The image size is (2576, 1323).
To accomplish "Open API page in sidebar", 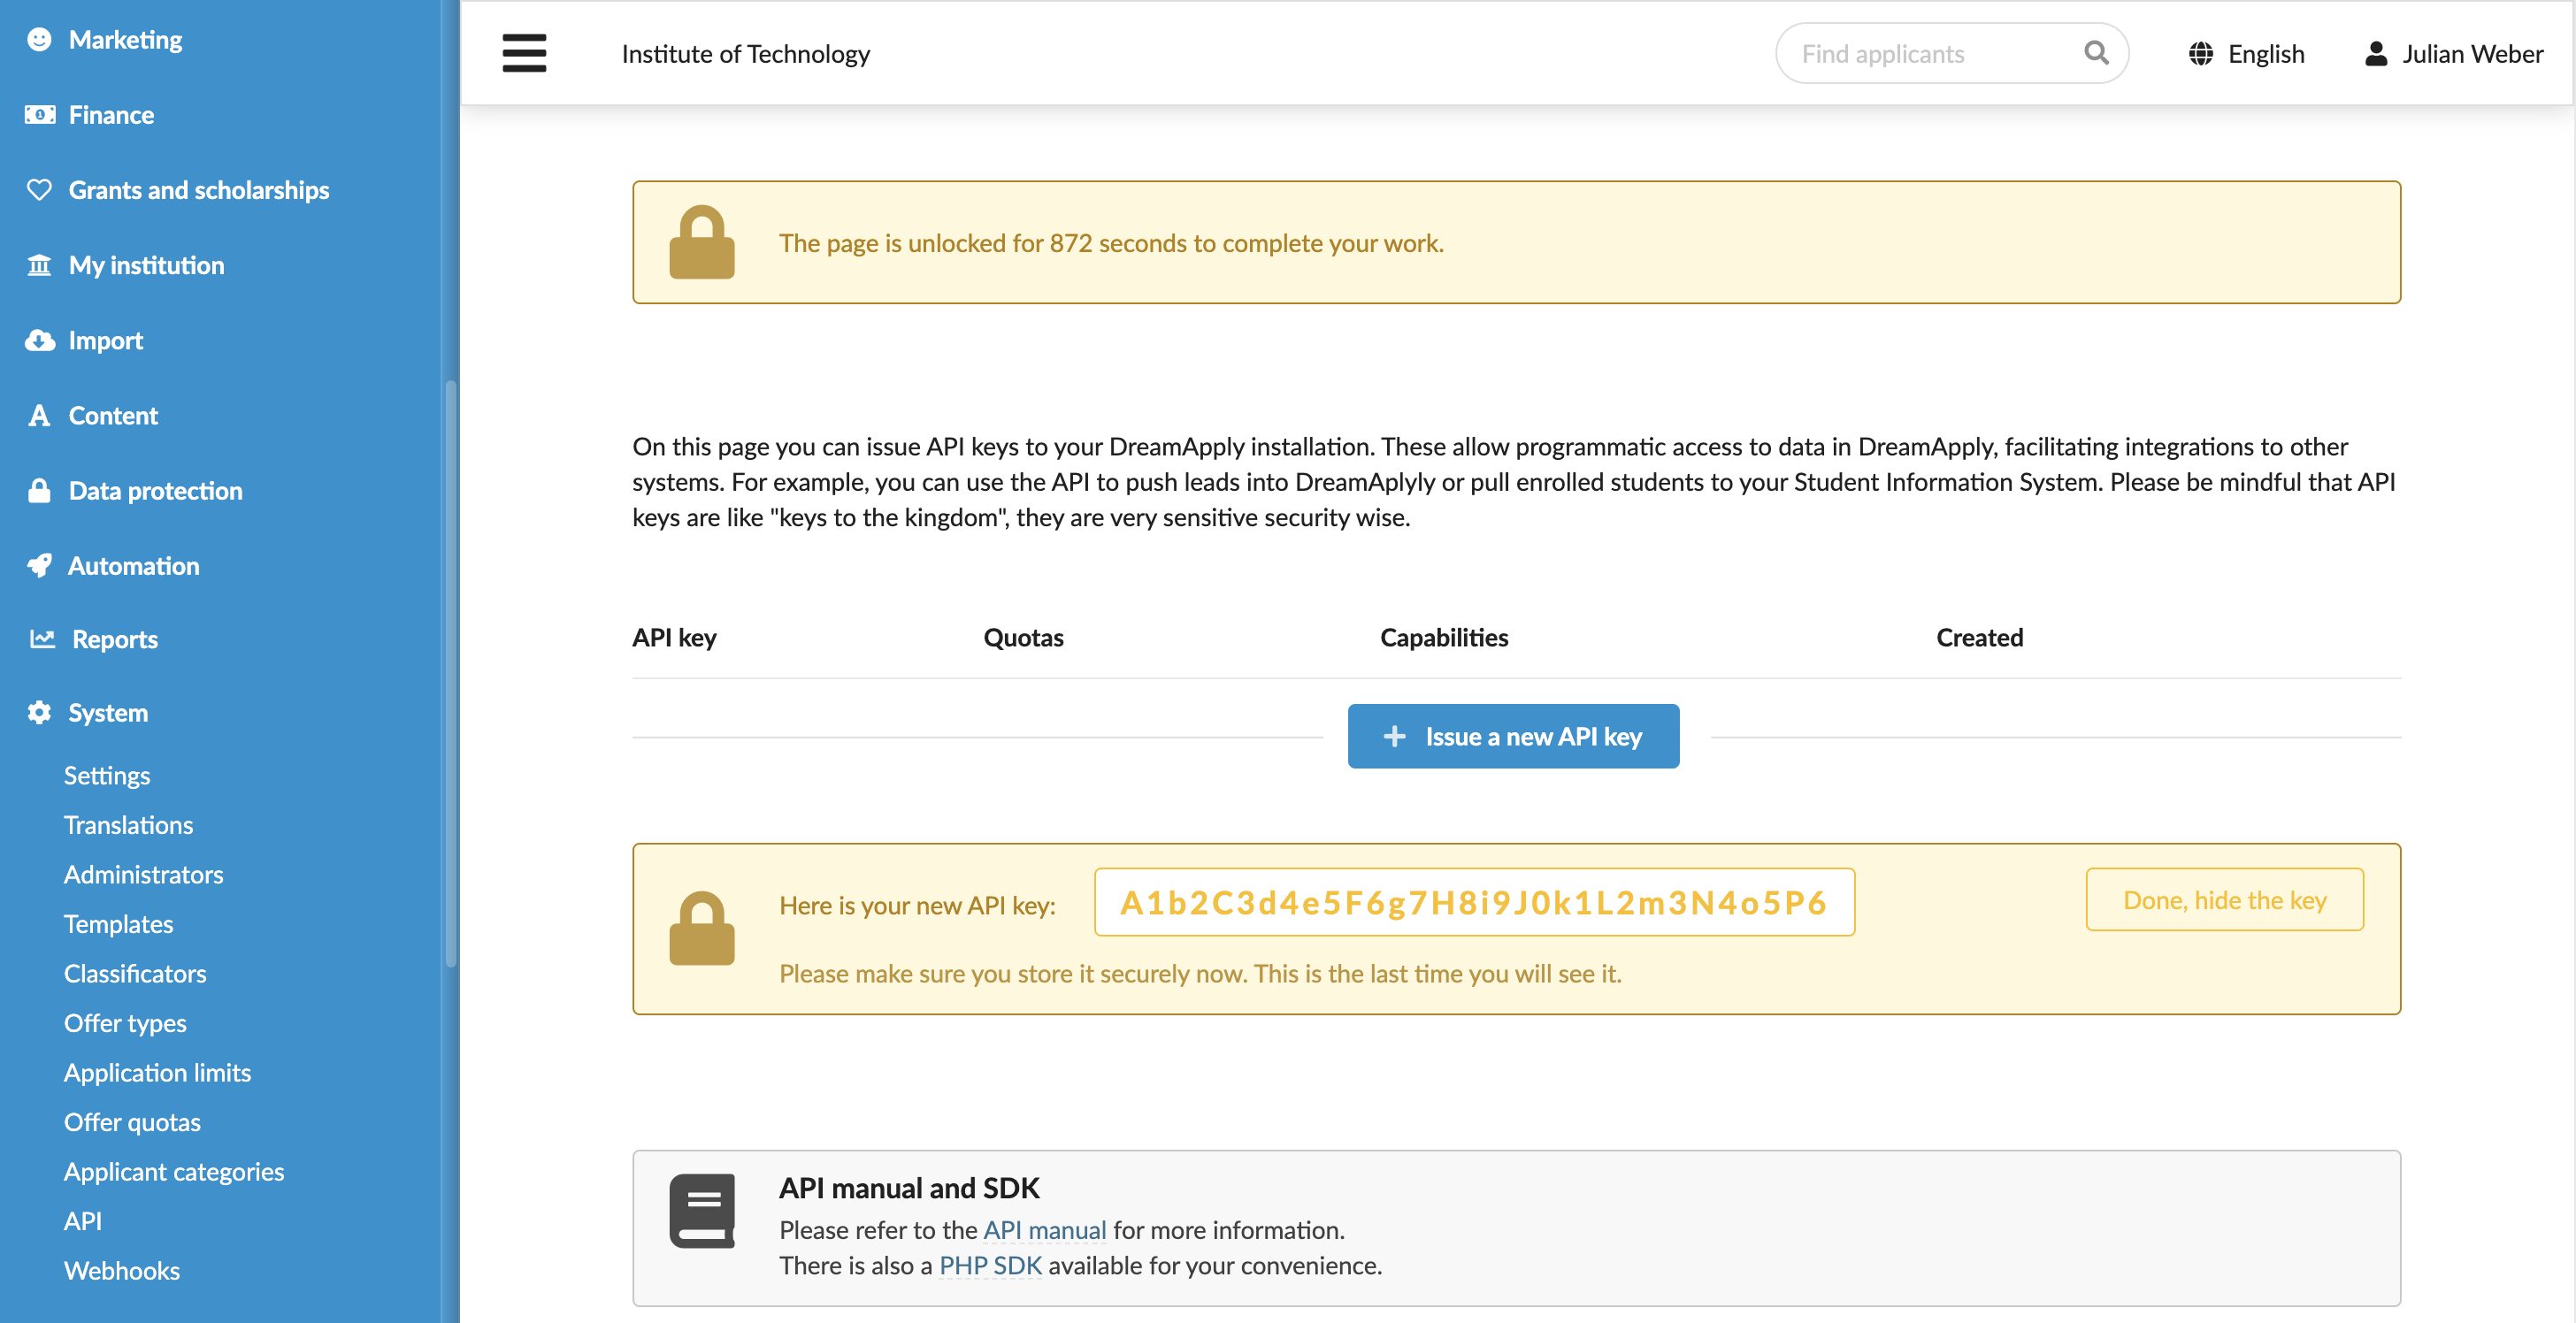I will (83, 1220).
